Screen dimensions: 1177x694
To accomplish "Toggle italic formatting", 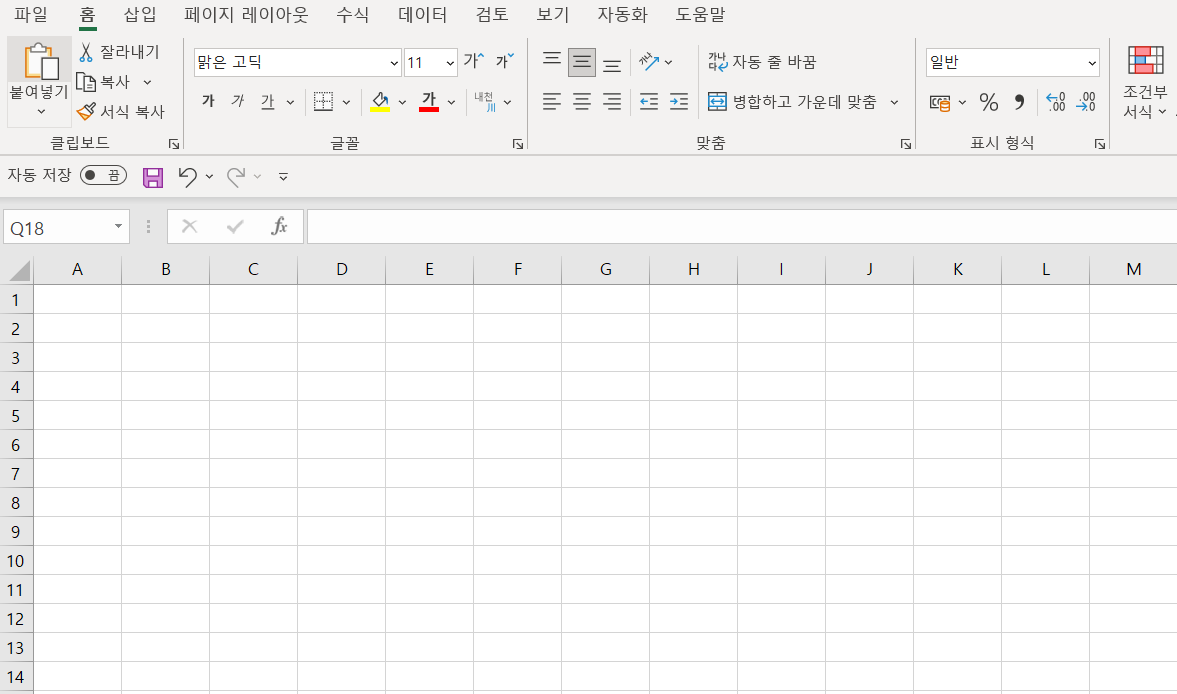I will 237,101.
